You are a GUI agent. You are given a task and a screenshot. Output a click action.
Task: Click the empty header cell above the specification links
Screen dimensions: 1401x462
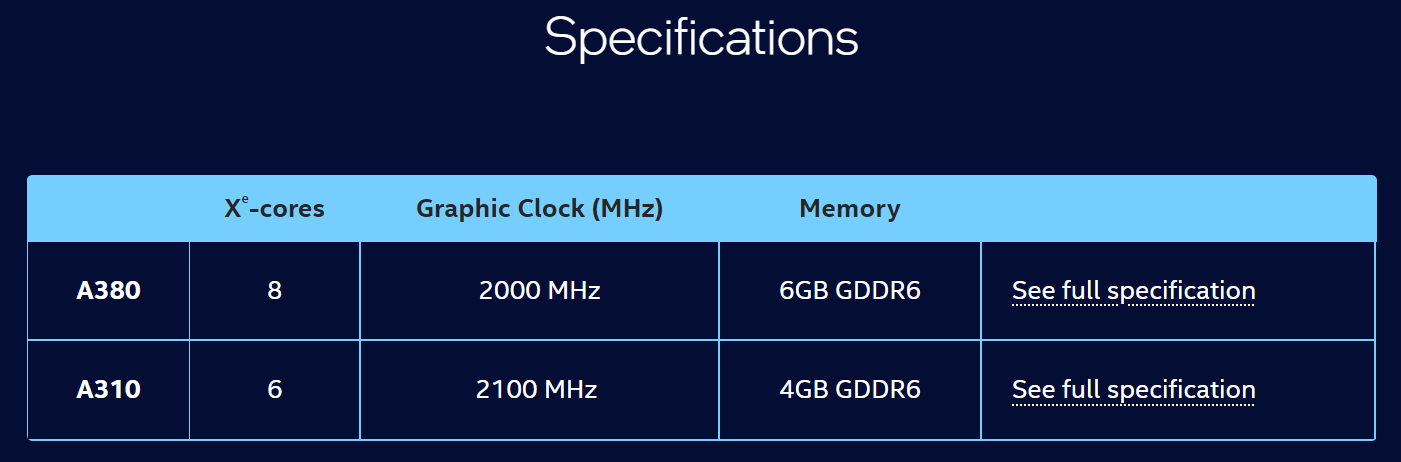coord(1178,209)
